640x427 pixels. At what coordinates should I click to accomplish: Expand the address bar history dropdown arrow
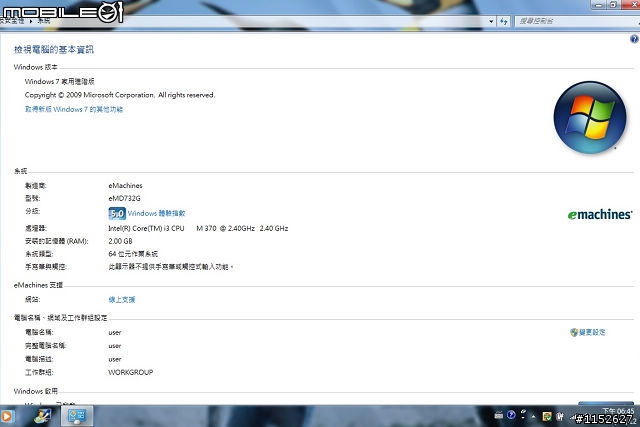pos(491,21)
